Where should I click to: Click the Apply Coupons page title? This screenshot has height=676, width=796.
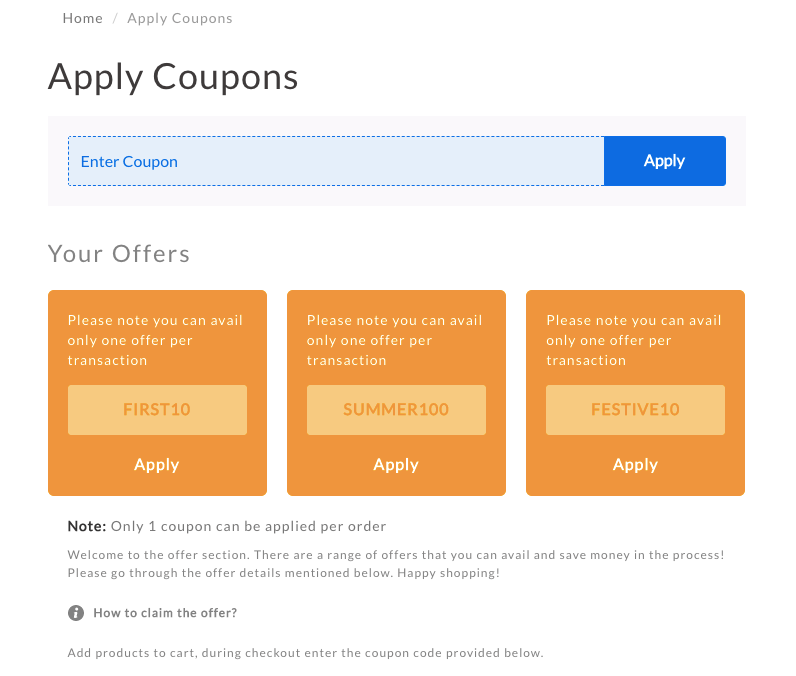(173, 77)
